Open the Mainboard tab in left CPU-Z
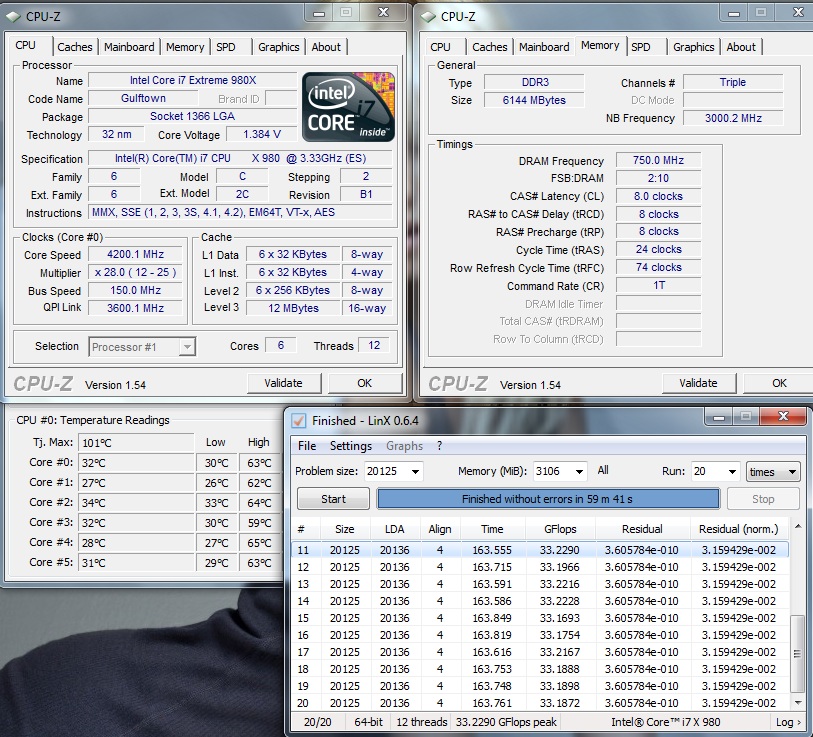The image size is (813, 737). click(129, 47)
